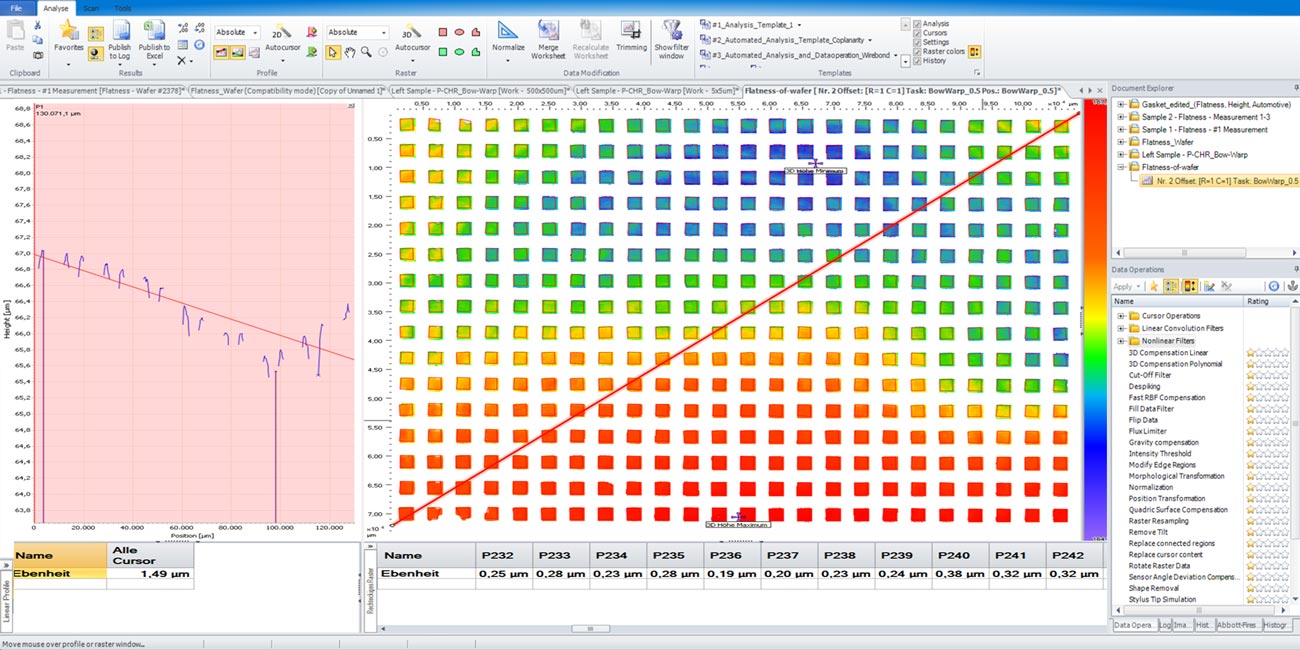Select the red ellipse cursor shape

[460, 32]
